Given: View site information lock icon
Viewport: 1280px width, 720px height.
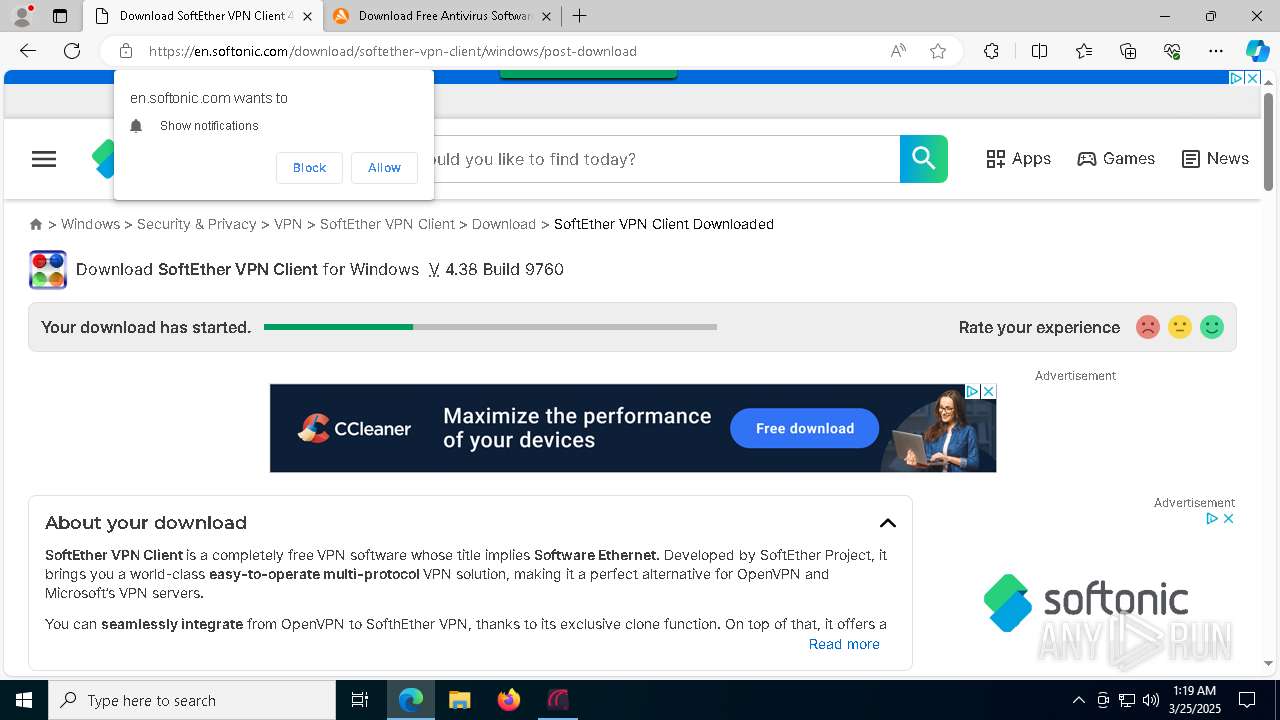Looking at the screenshot, I should coord(126,51).
